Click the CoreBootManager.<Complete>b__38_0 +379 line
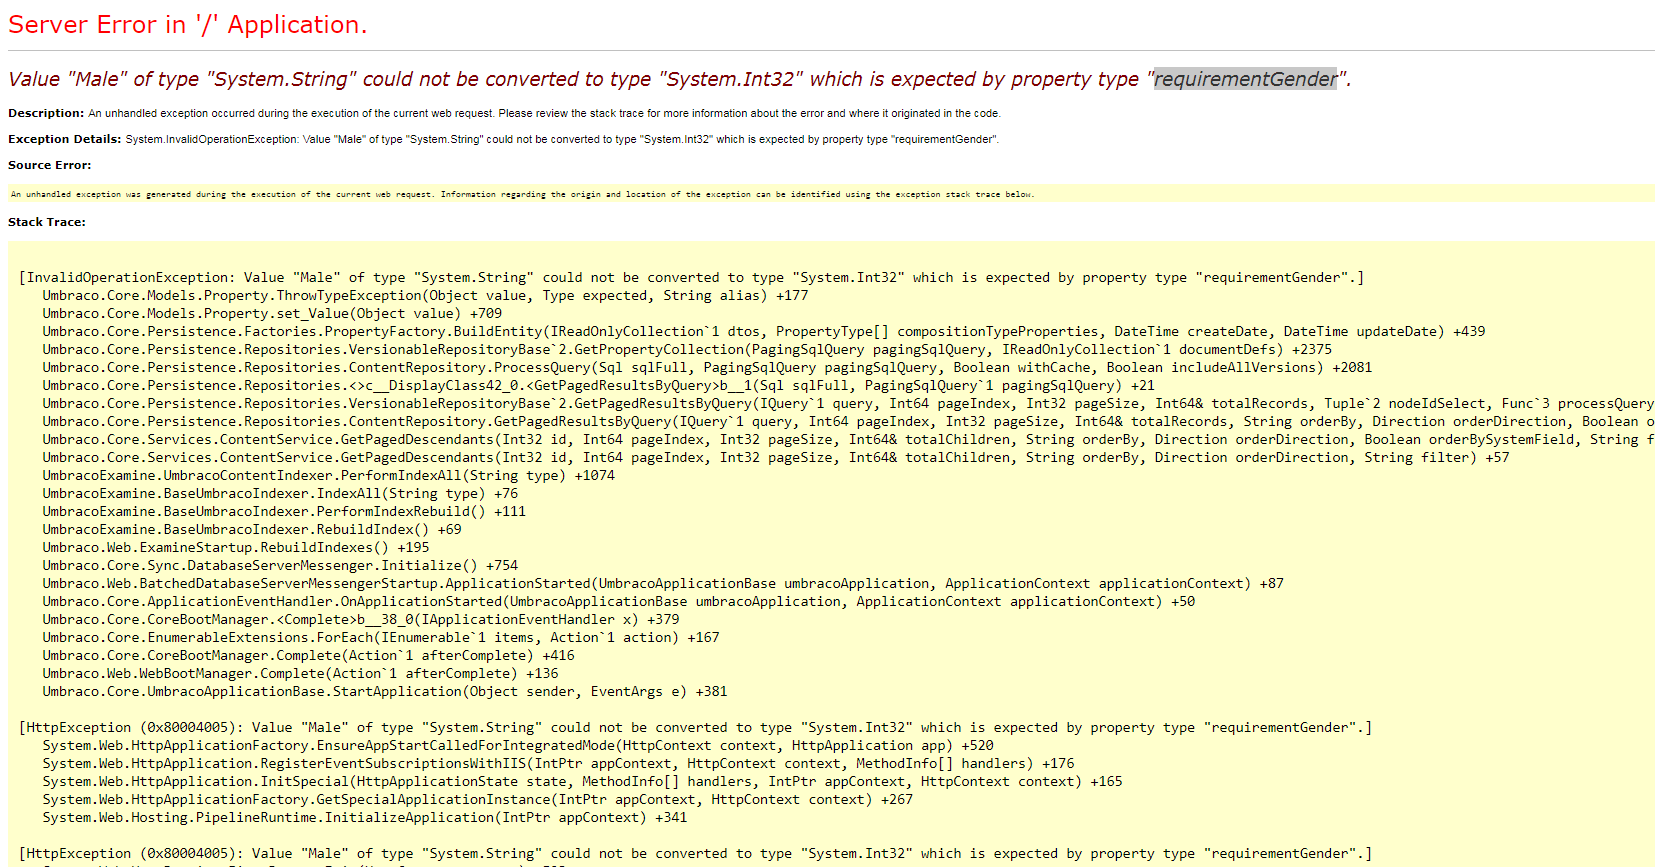This screenshot has height=867, width=1655. 361,620
